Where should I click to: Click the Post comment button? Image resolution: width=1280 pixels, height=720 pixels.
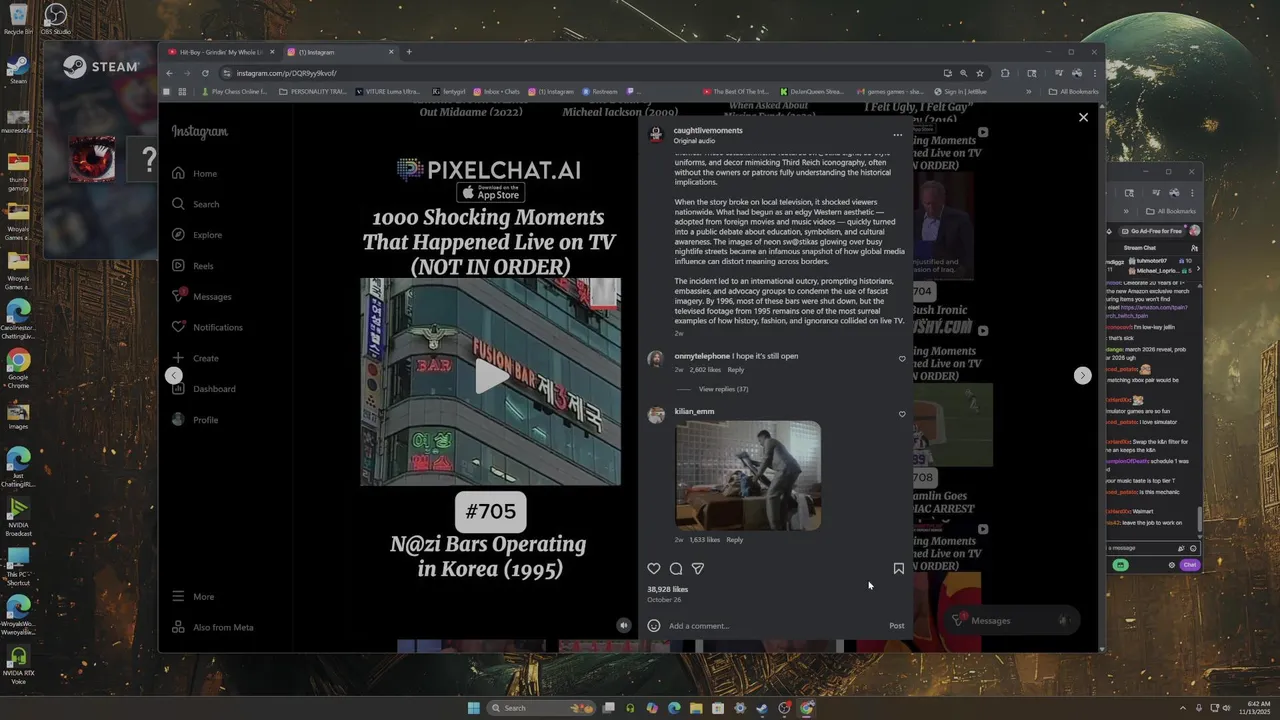897,626
